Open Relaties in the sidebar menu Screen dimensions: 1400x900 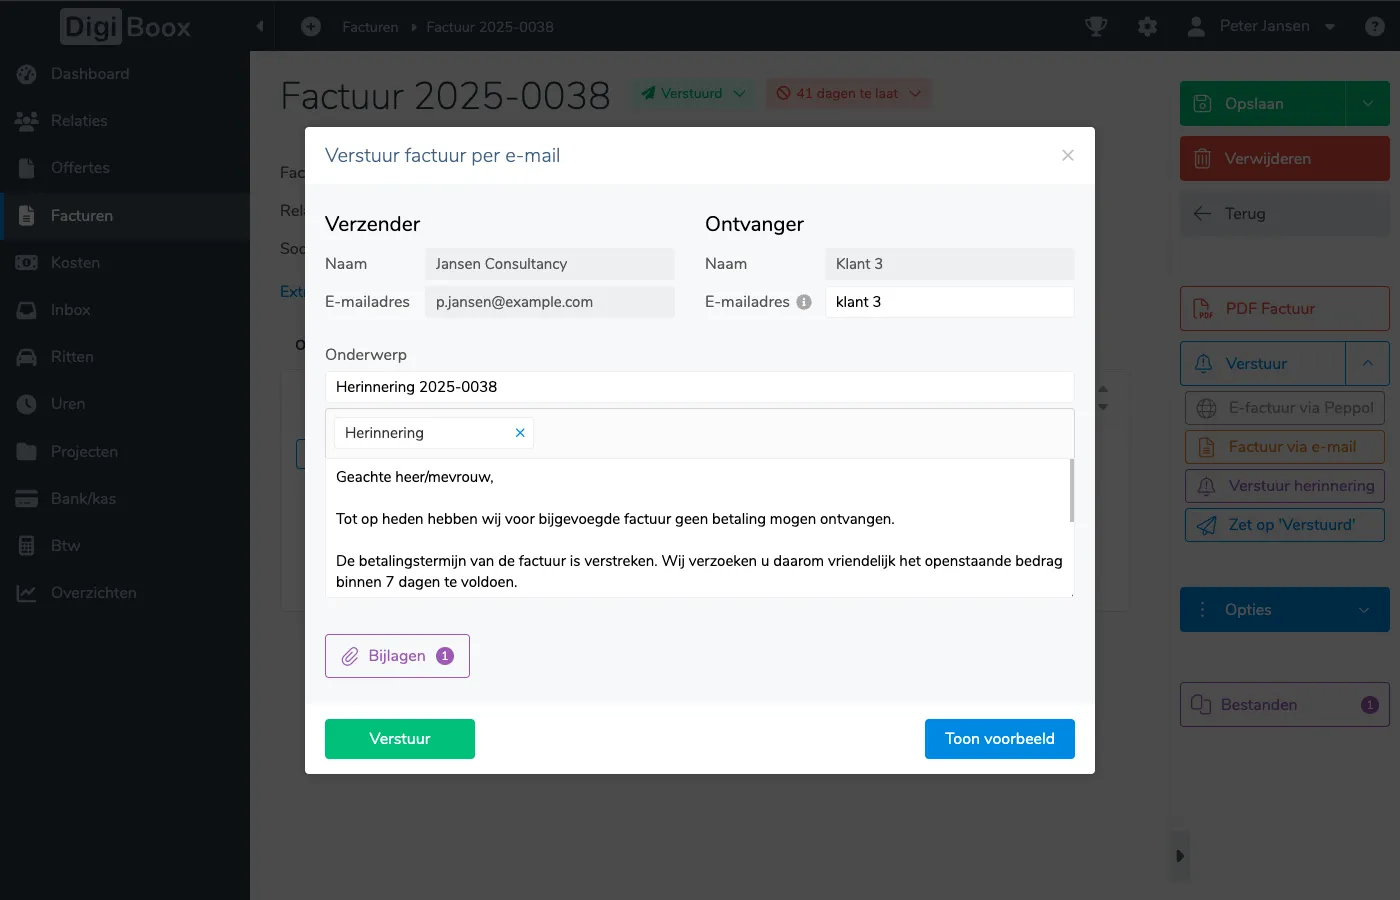click(79, 121)
